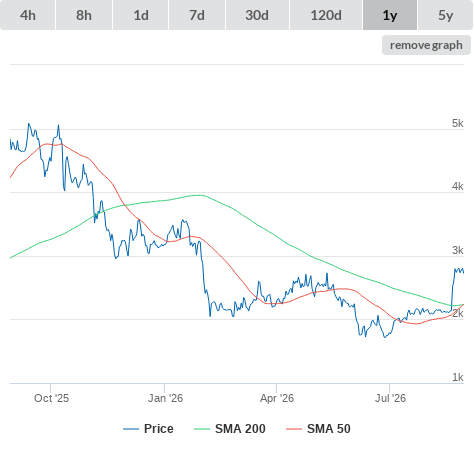The height and width of the screenshot is (455, 474).
Task: Click the Jul '26 axis label
Action: (390, 398)
